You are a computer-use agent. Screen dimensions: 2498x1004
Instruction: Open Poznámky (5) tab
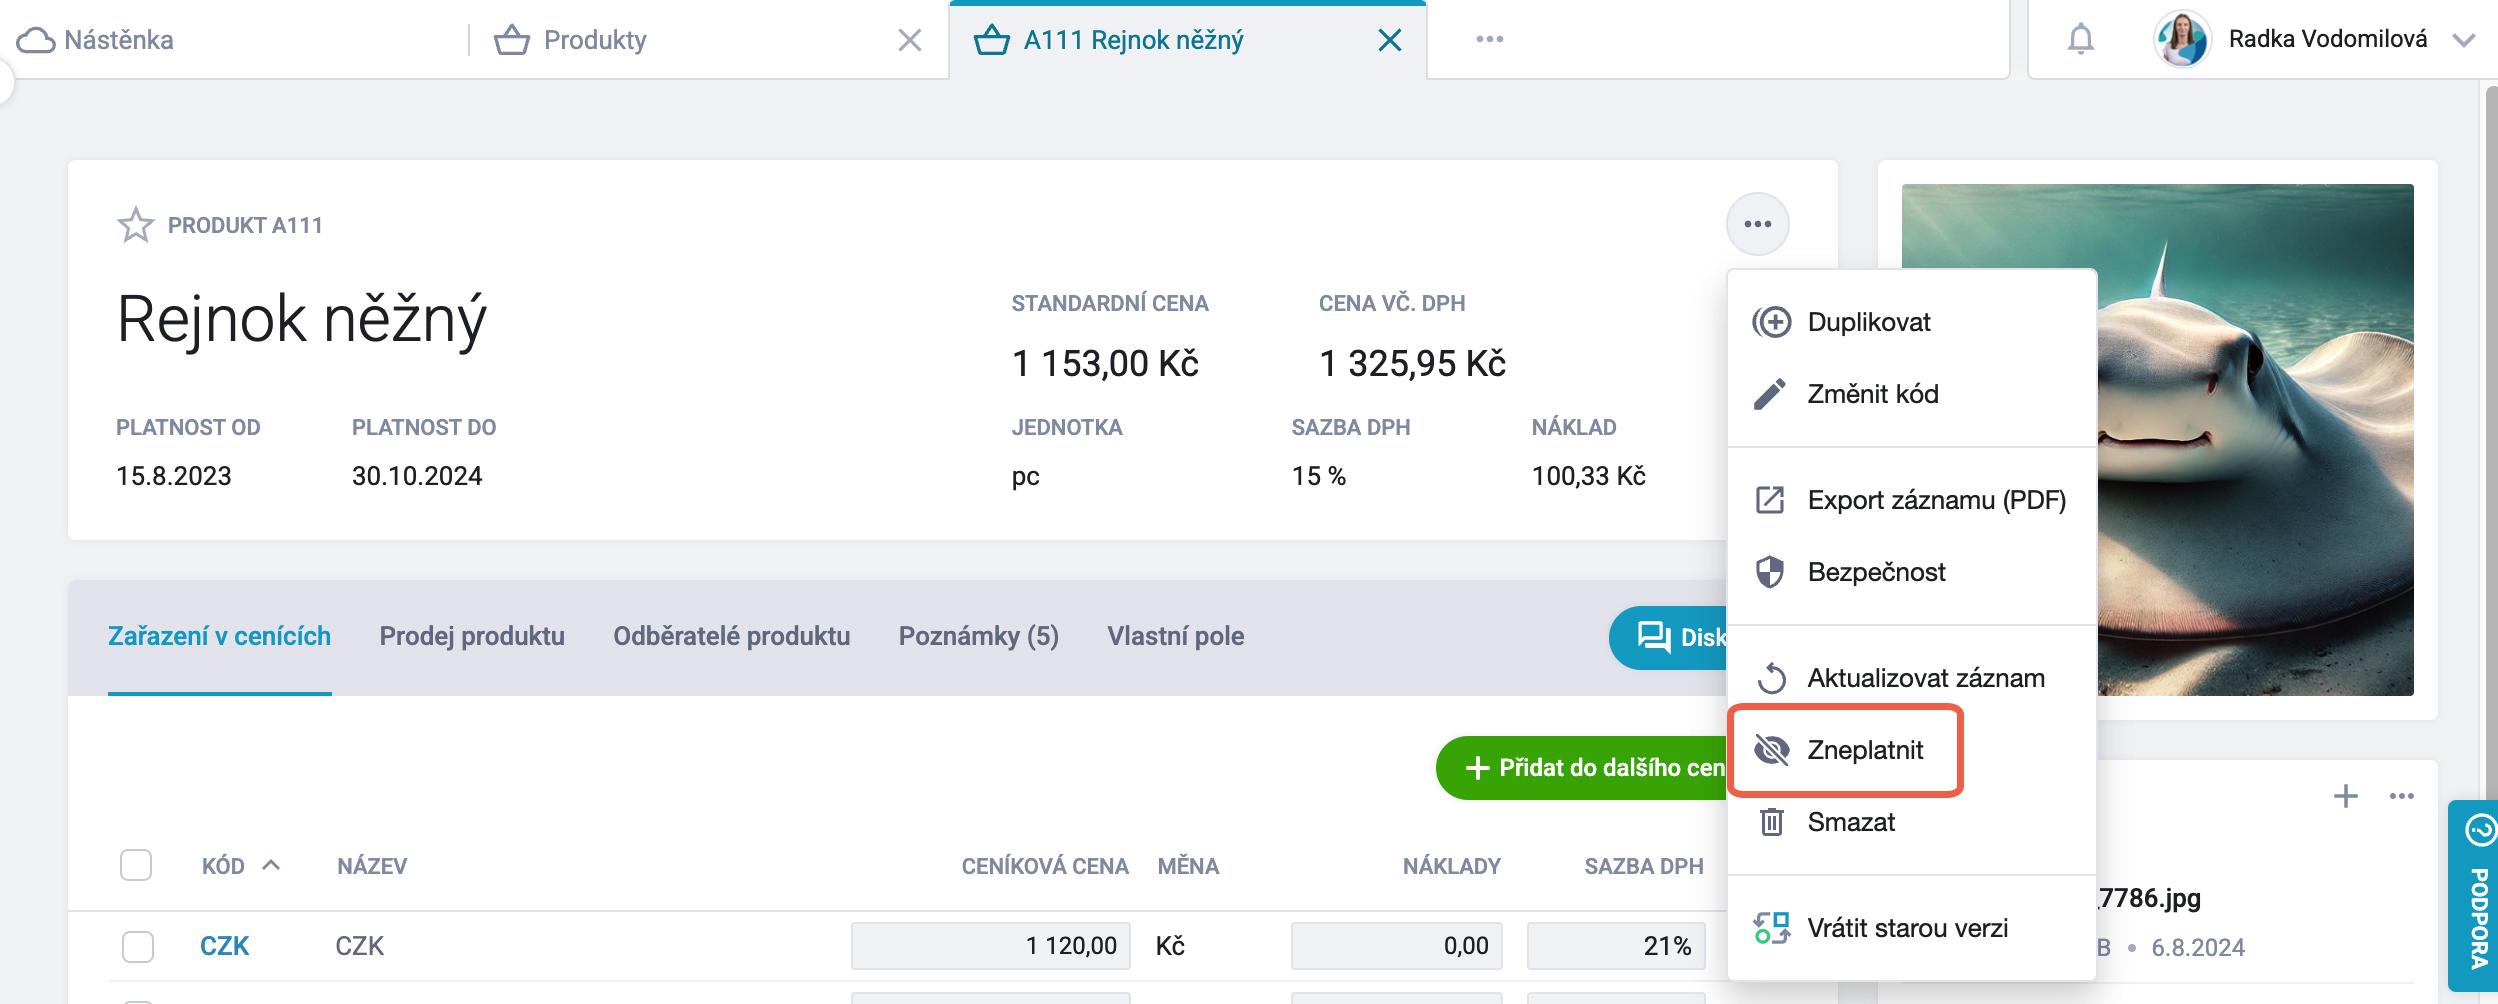(x=978, y=636)
